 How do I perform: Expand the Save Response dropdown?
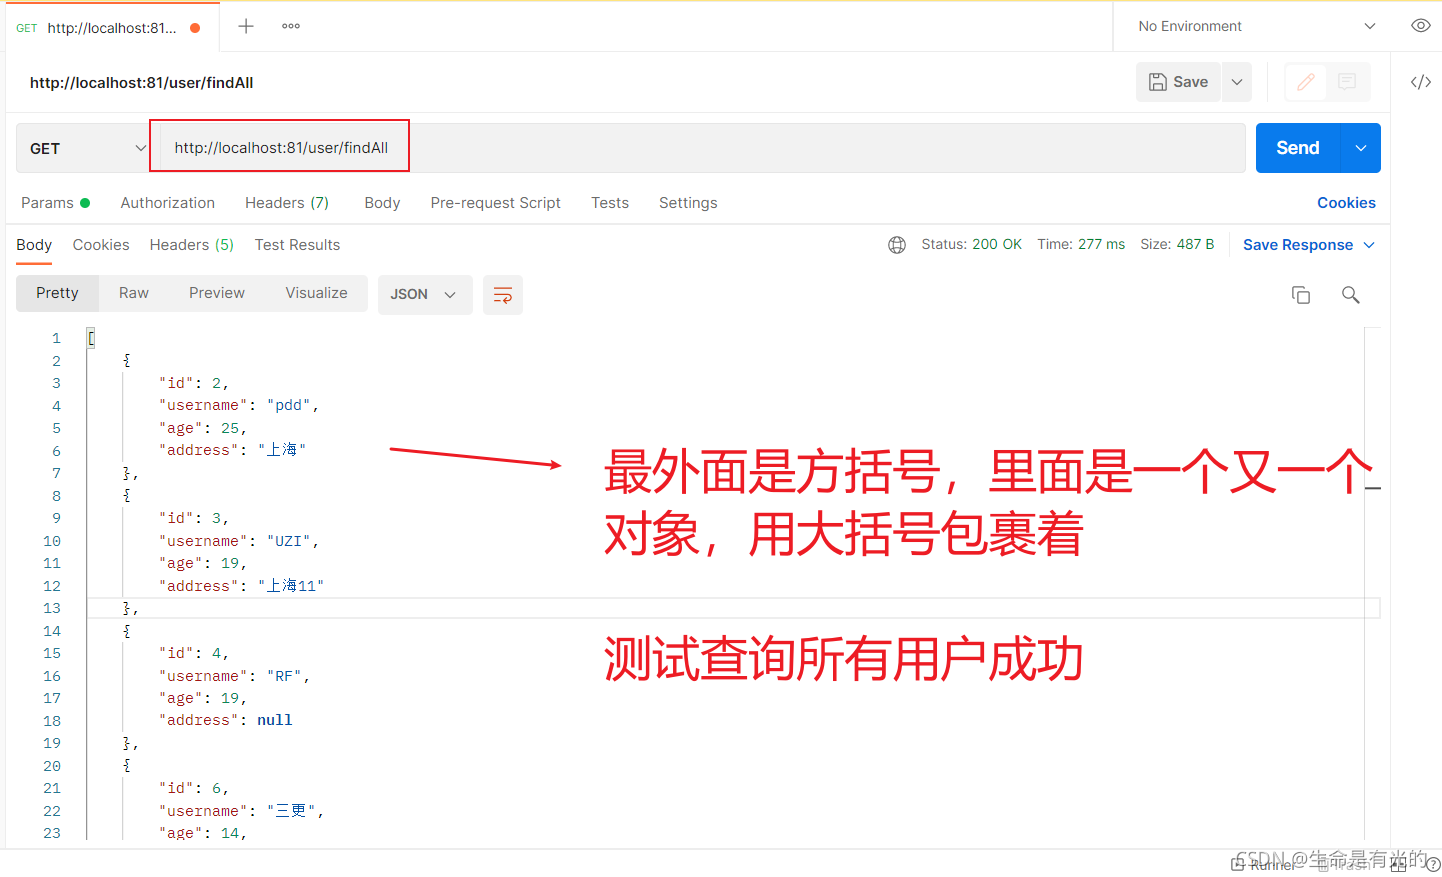click(1308, 245)
